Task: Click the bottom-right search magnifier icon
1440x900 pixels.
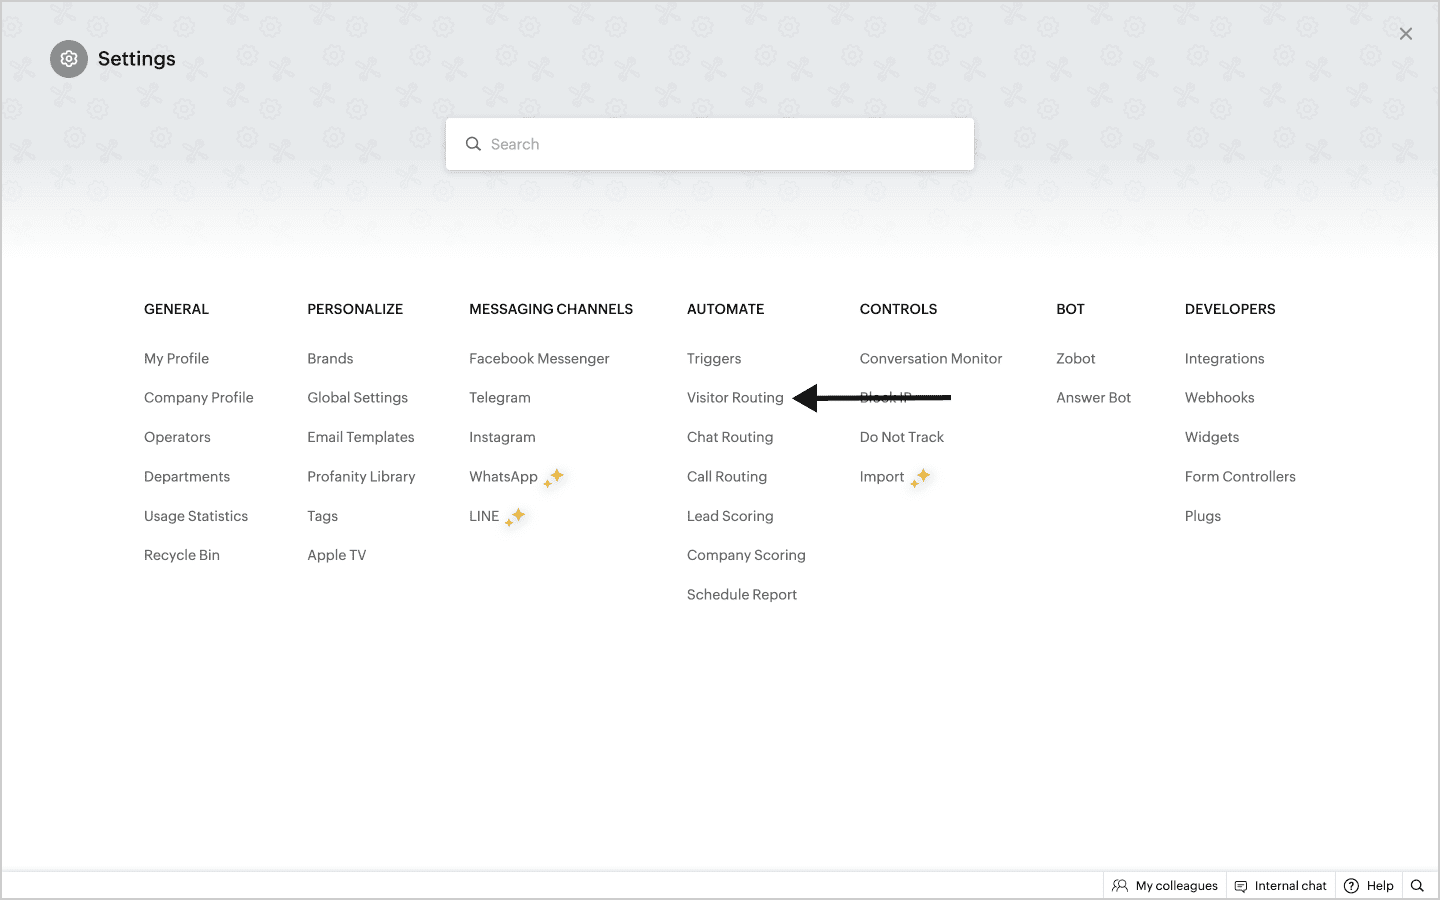Action: (1417, 886)
